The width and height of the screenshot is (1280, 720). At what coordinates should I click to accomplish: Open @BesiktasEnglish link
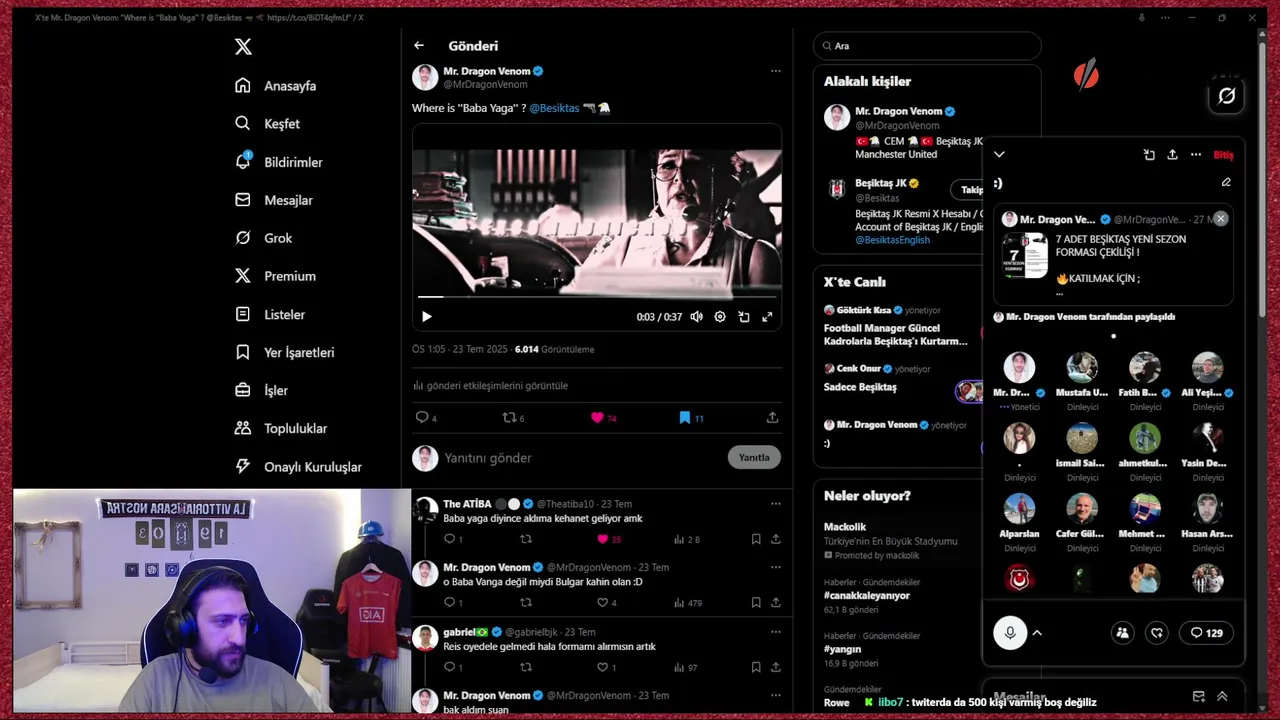(892, 240)
